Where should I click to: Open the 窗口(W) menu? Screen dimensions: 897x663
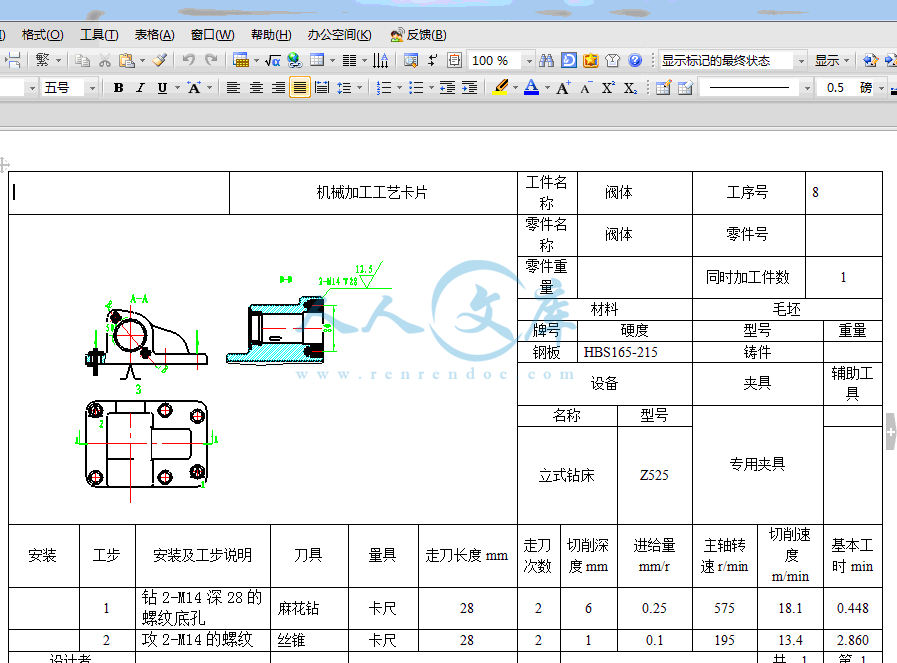click(212, 35)
